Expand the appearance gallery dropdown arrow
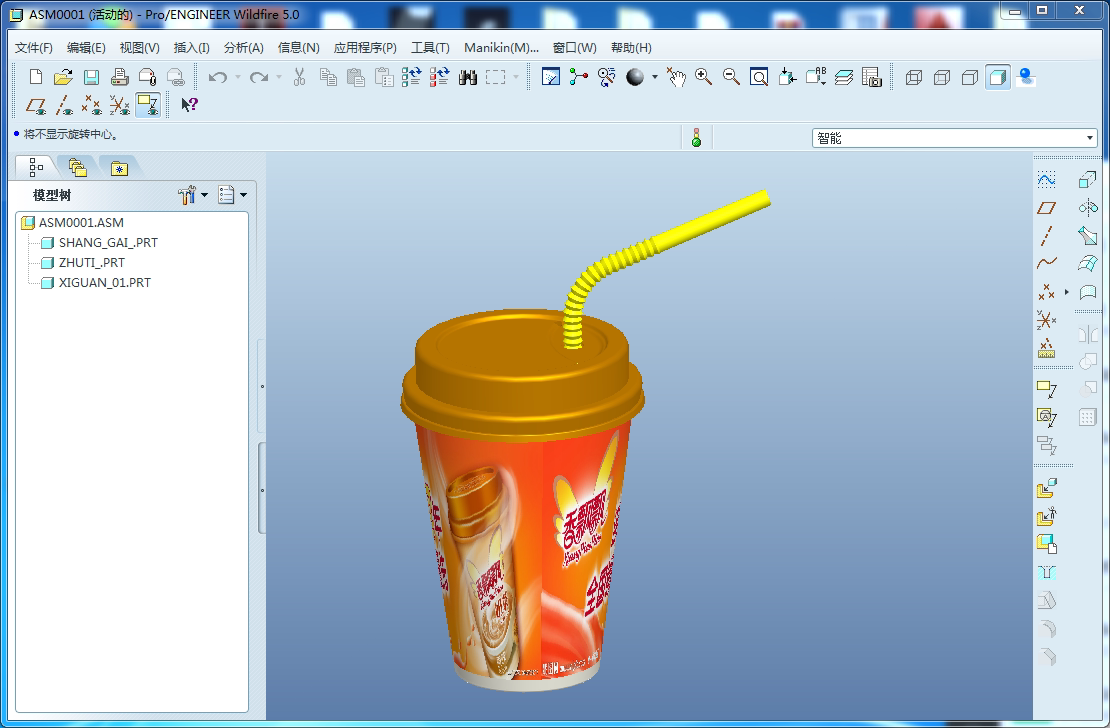This screenshot has height=728, width=1110. click(x=655, y=76)
